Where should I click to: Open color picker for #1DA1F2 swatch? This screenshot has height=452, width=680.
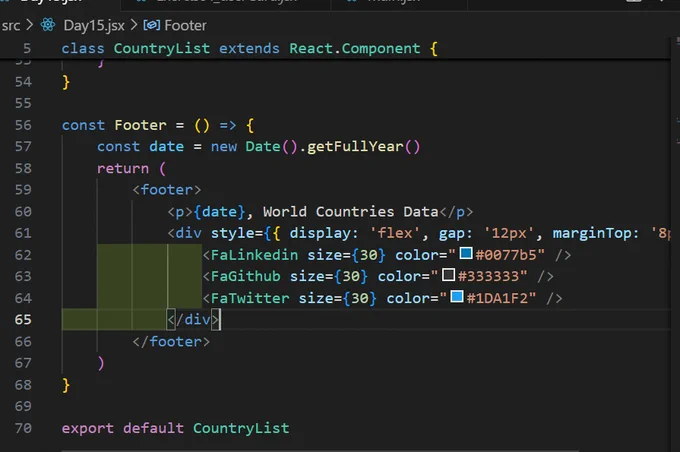[457, 297]
